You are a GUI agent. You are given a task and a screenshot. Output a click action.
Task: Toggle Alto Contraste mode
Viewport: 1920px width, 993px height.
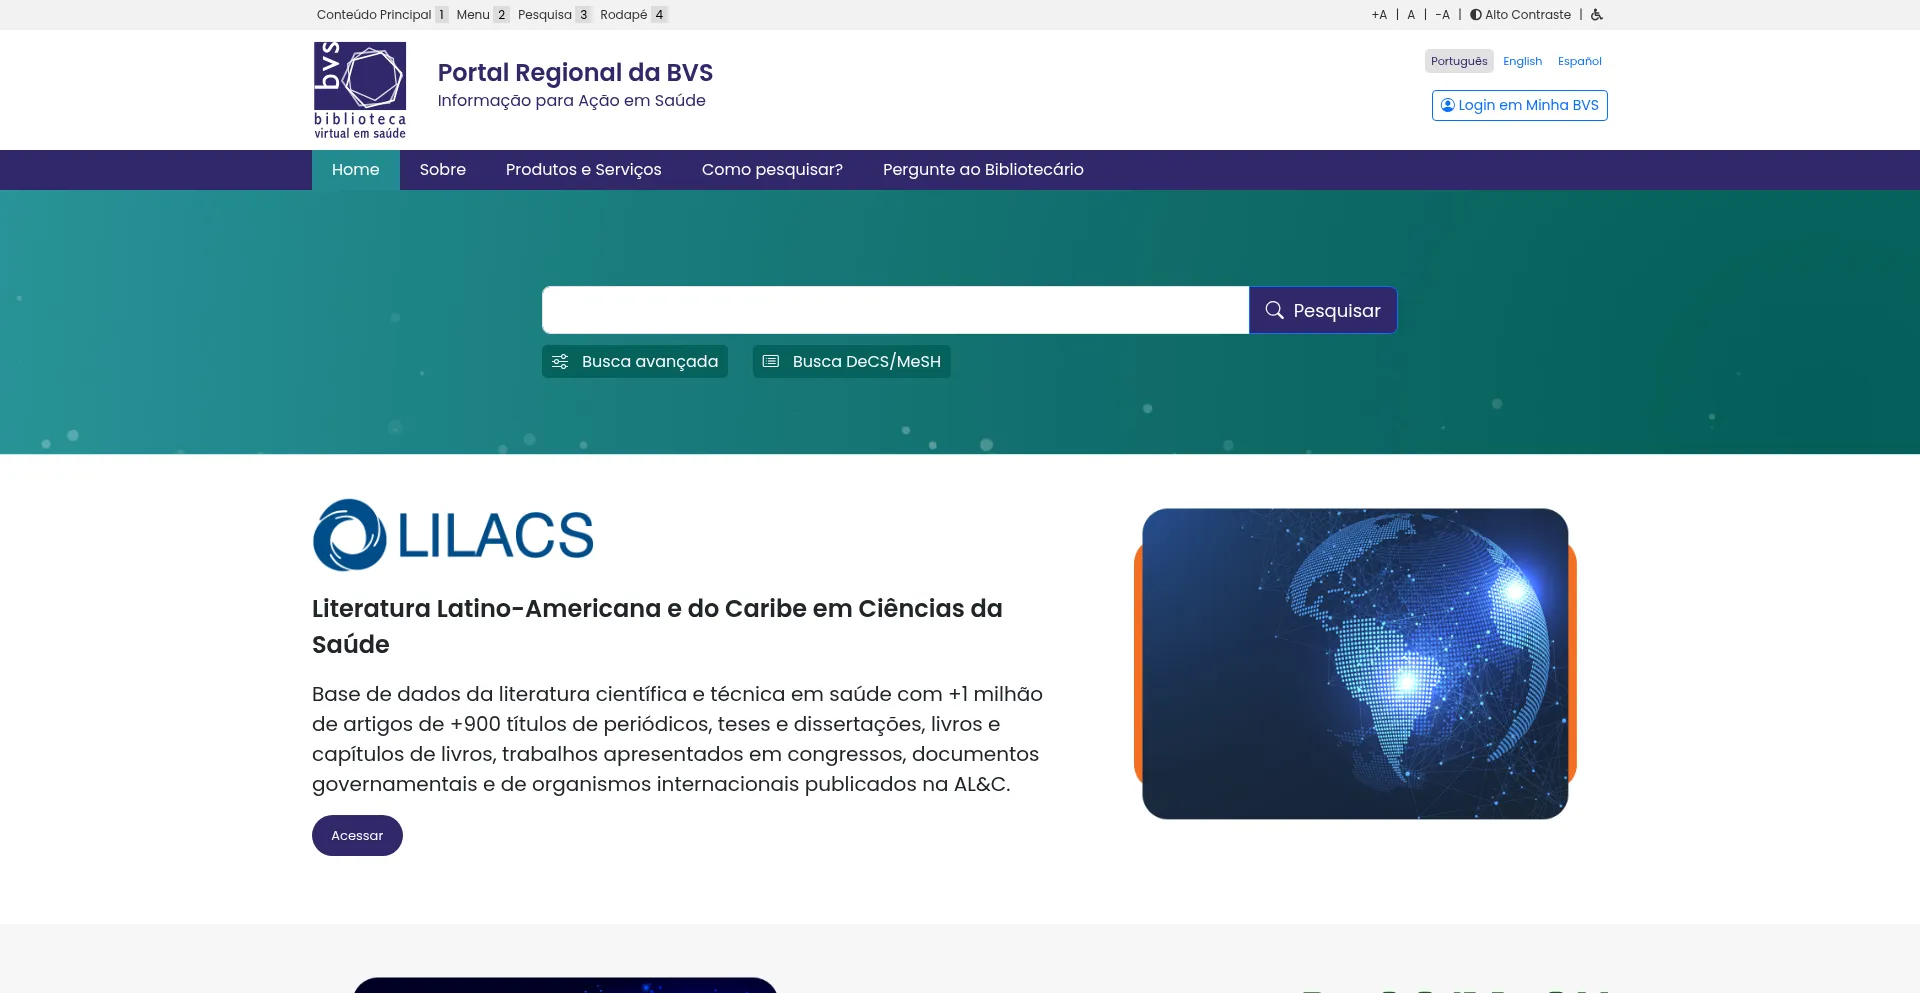tap(1520, 14)
